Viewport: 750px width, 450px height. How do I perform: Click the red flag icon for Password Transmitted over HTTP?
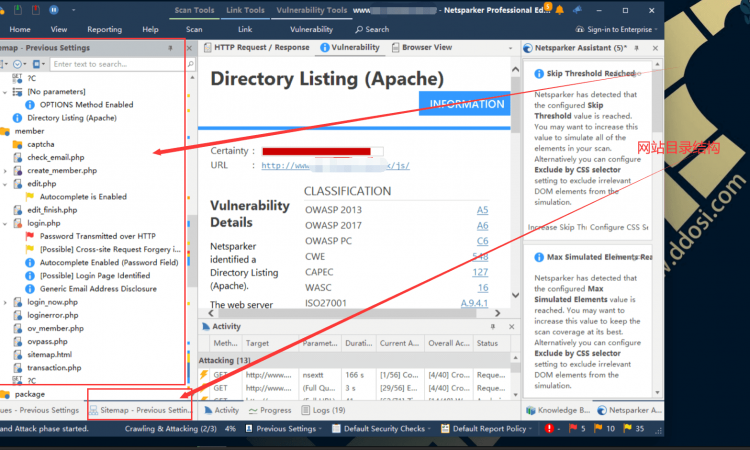pyautogui.click(x=30, y=236)
